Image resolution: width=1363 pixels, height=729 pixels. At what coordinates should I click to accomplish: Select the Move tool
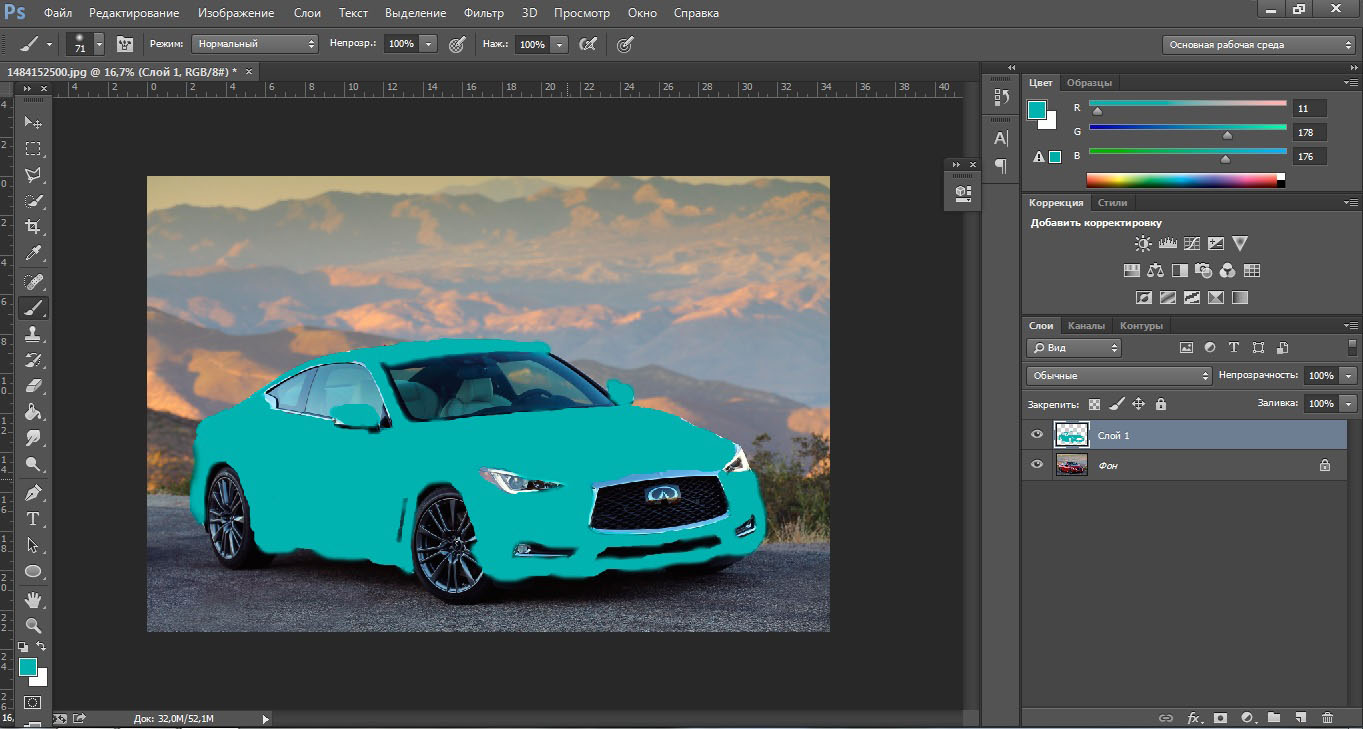click(33, 122)
